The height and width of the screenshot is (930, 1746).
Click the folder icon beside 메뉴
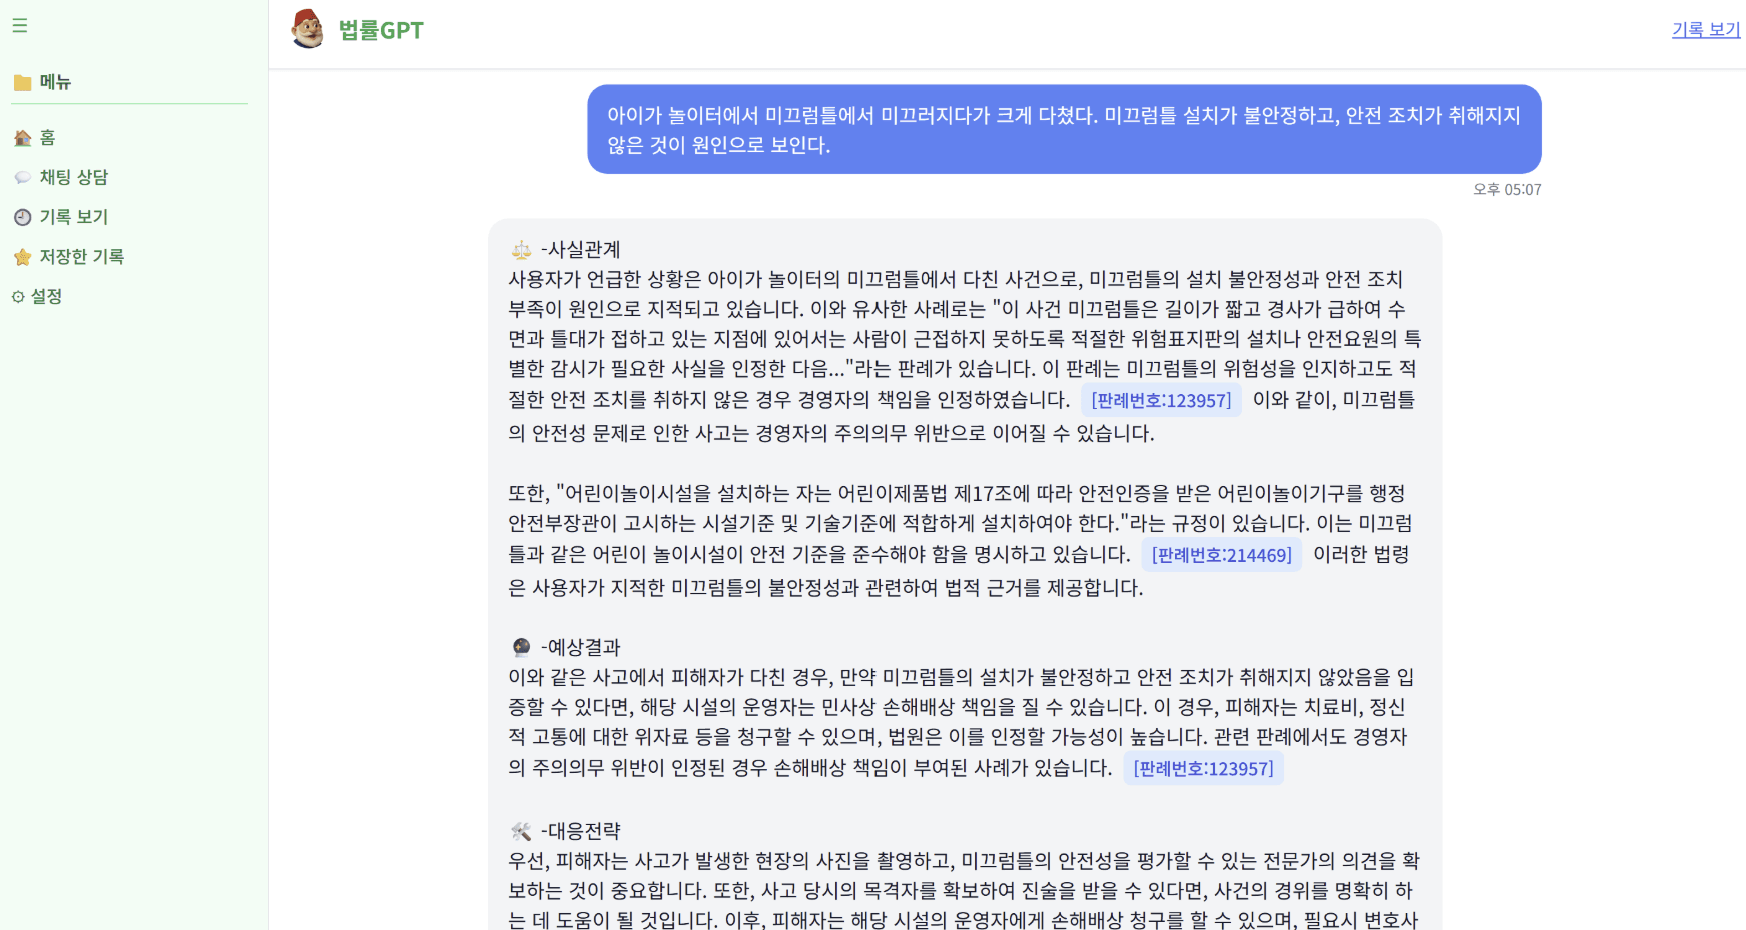click(x=23, y=83)
